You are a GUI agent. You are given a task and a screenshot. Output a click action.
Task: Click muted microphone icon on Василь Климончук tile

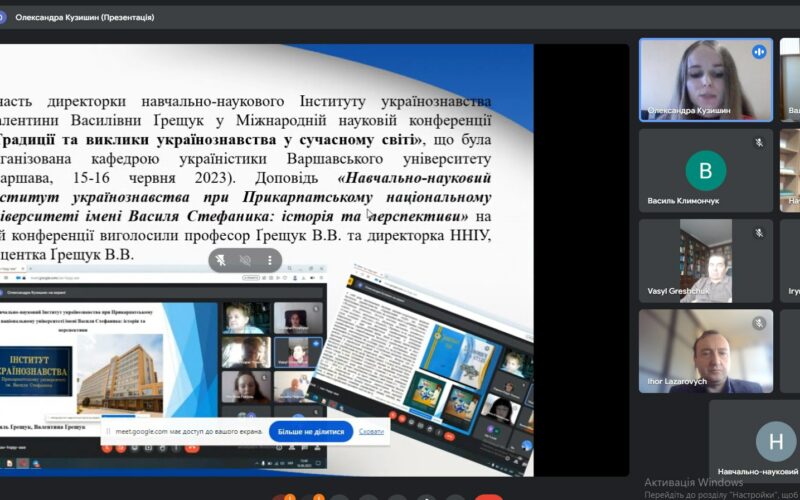[759, 143]
